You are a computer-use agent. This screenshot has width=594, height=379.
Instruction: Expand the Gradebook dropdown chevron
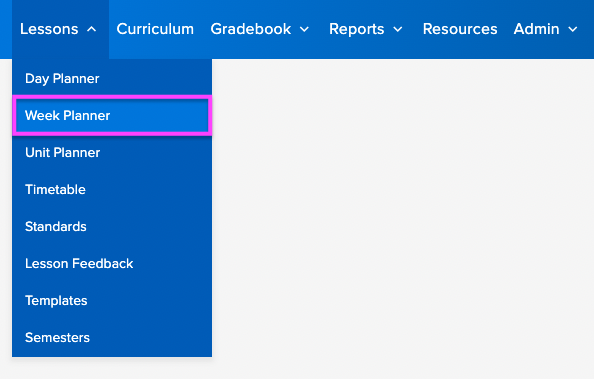[304, 29]
